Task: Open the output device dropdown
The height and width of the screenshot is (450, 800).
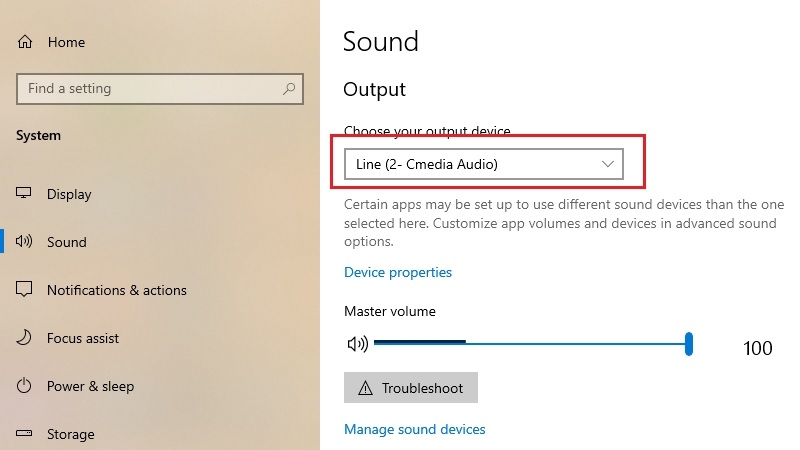Action: click(x=484, y=164)
